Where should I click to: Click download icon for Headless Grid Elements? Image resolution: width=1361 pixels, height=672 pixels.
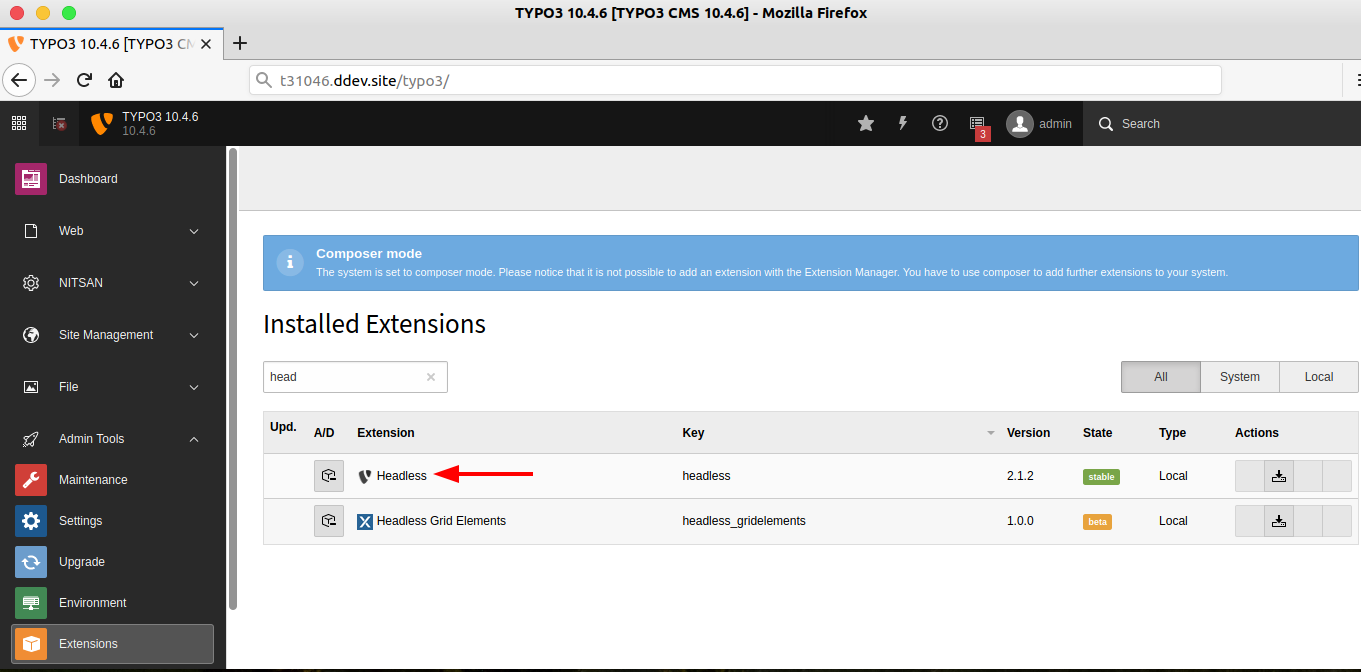1279,520
